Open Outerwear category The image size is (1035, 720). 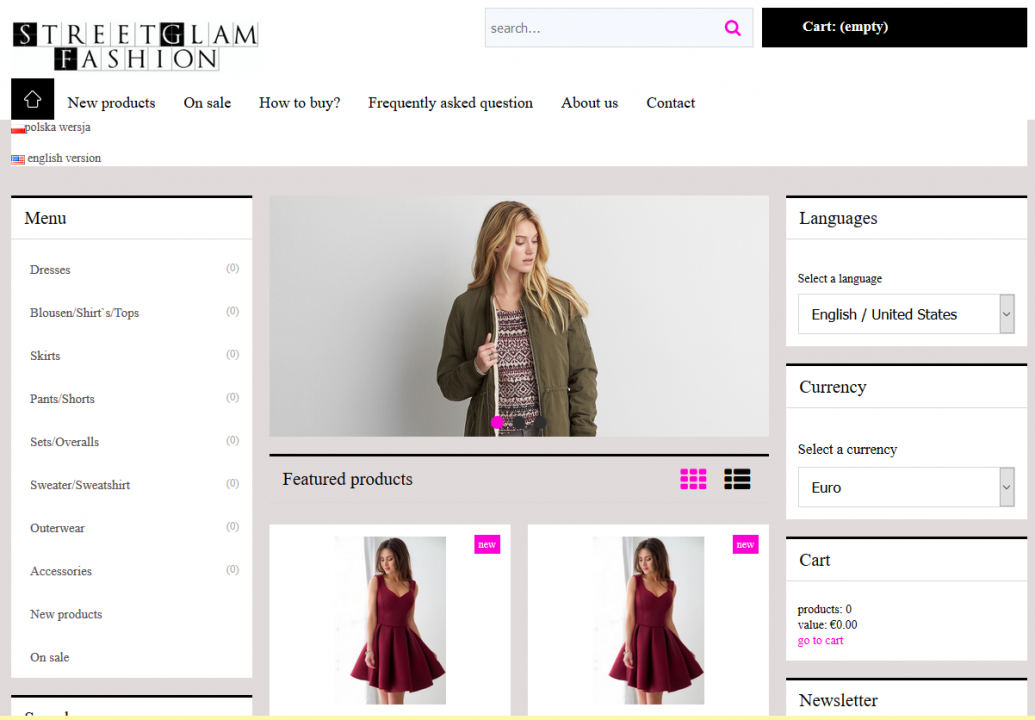[57, 528]
